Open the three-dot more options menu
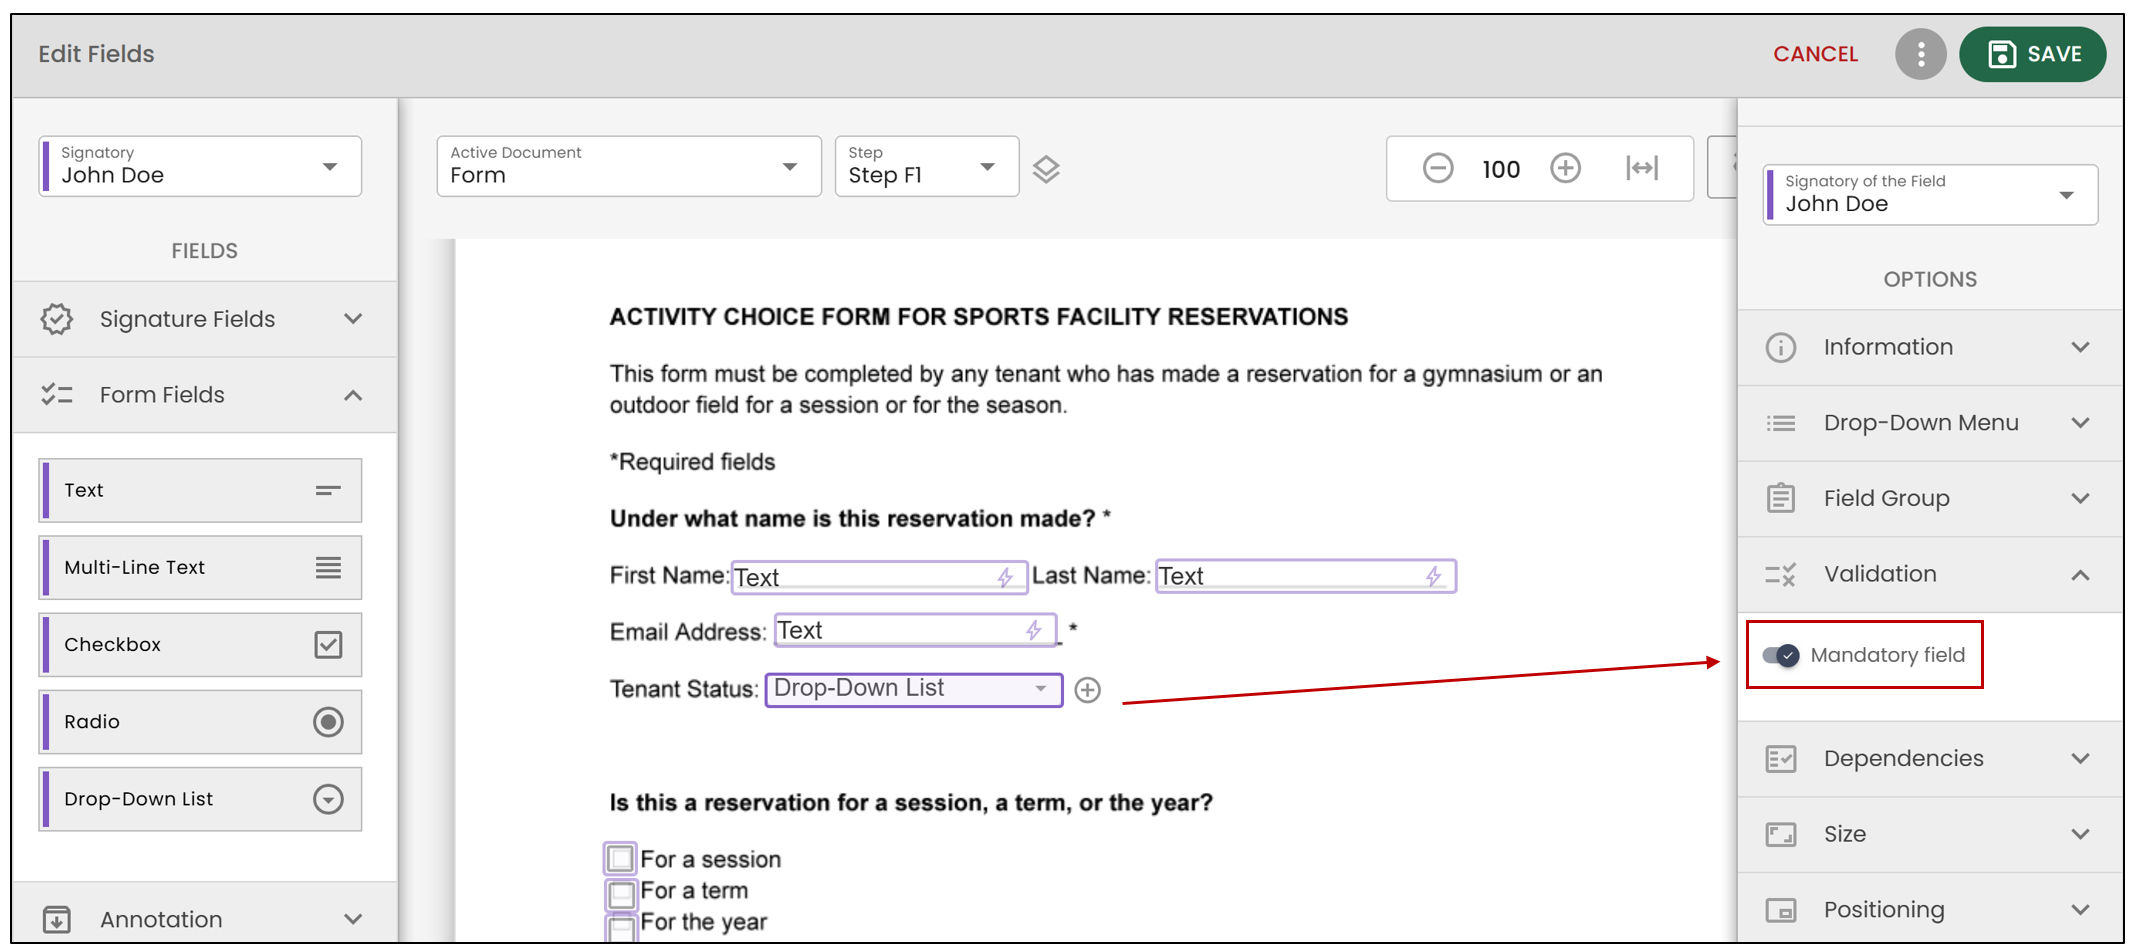The image size is (2135, 949). click(1920, 54)
